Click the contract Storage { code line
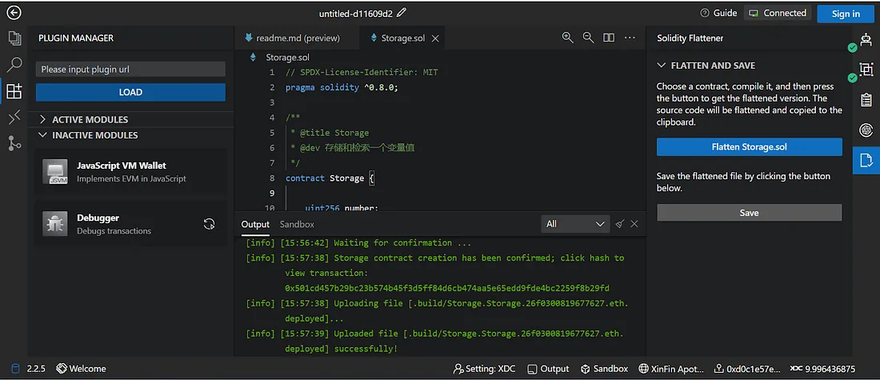 point(330,178)
